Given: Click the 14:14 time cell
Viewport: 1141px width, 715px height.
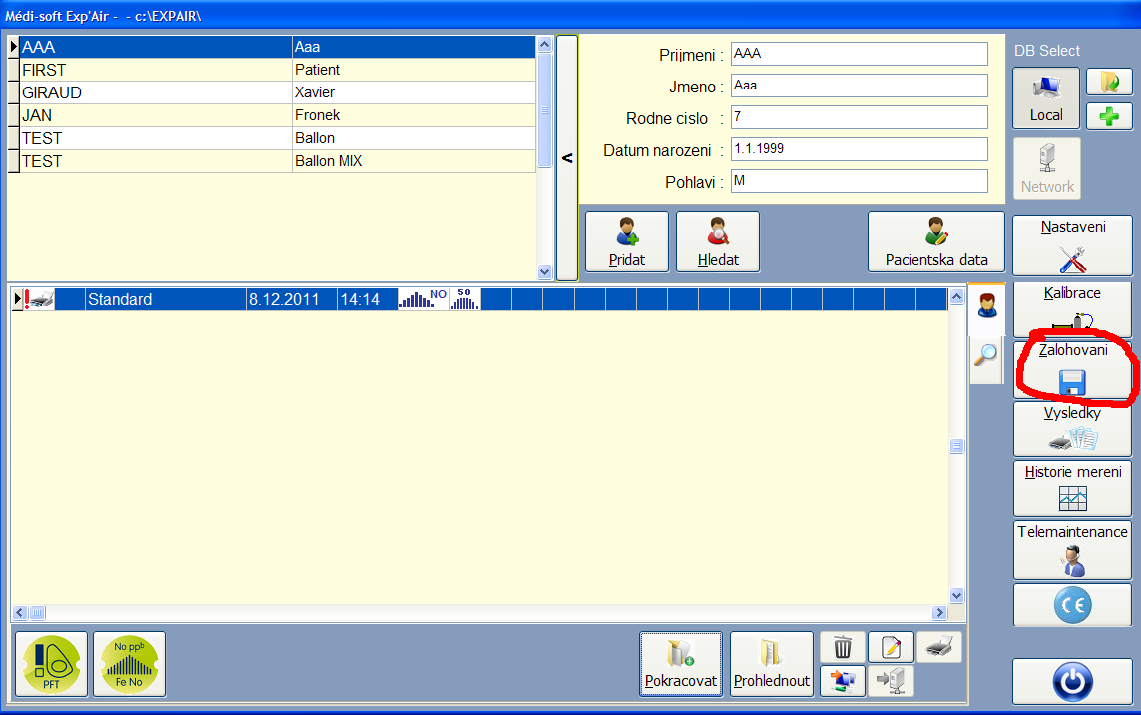Looking at the screenshot, I should pos(367,299).
